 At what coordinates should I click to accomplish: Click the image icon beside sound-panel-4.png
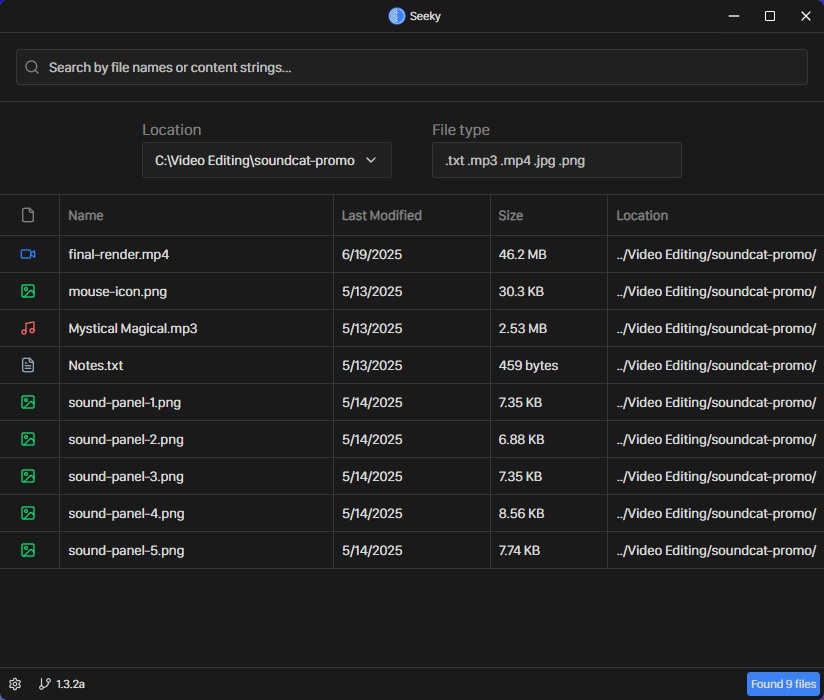tap(28, 513)
